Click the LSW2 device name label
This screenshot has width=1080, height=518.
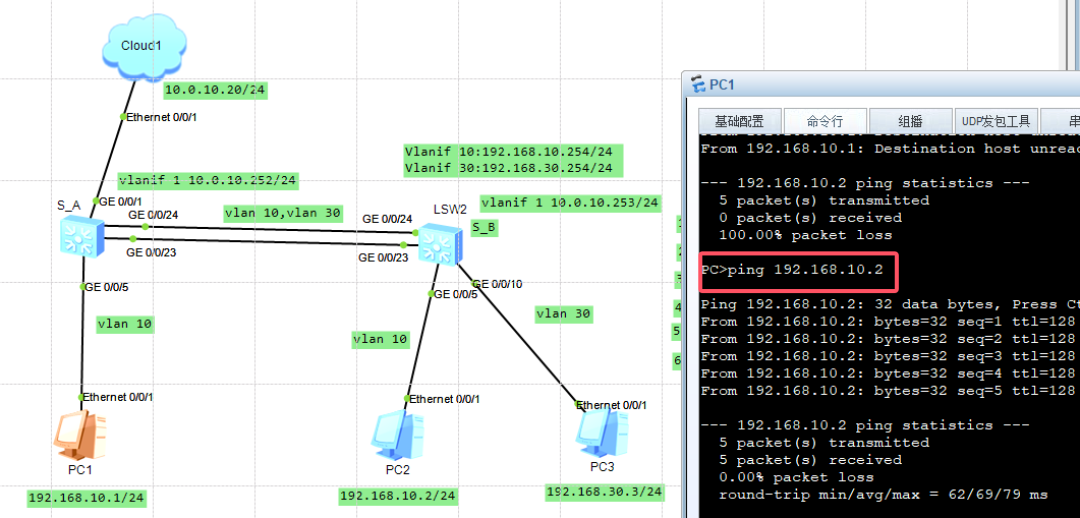point(450,209)
